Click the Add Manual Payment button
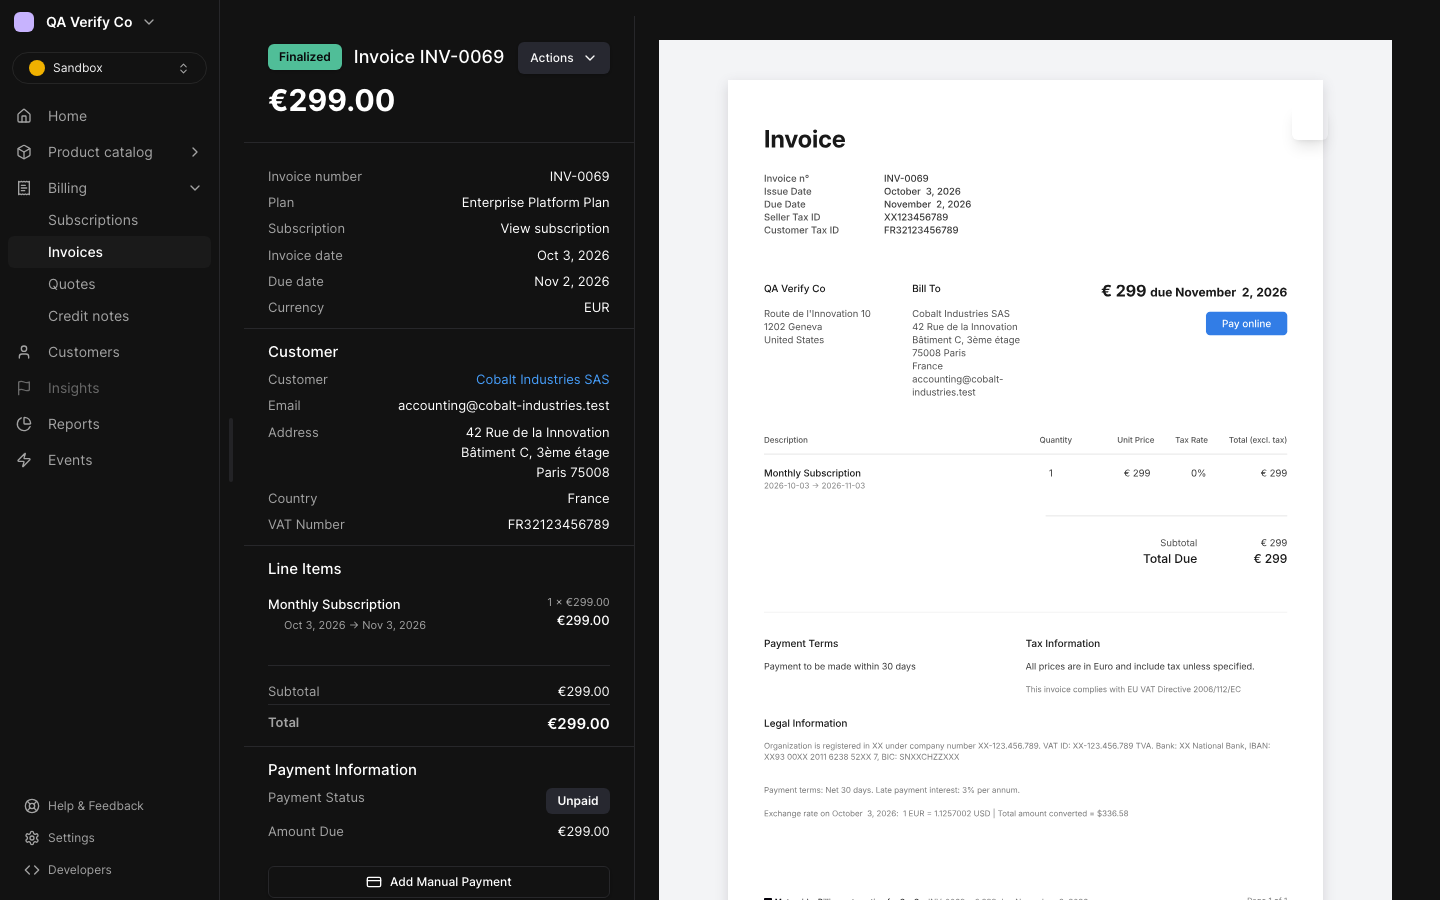The width and height of the screenshot is (1440, 900). click(439, 882)
